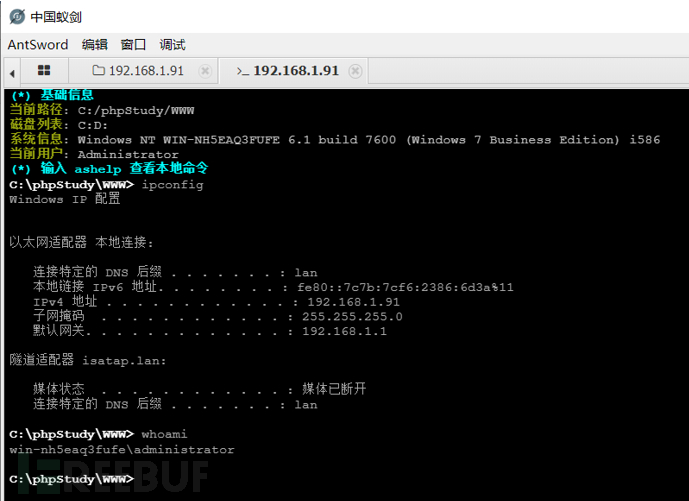Click the 输入 ashelp 查看本地命令 hint
This screenshot has height=501, width=689.
[x=109, y=168]
